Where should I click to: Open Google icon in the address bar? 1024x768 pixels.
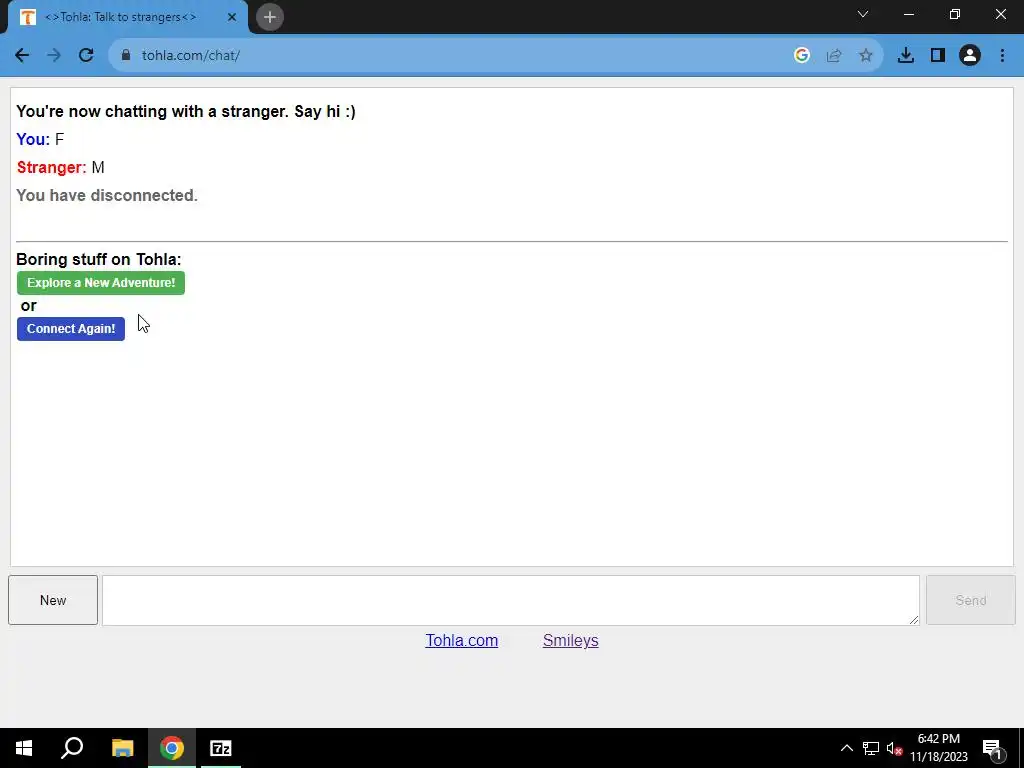(x=802, y=56)
